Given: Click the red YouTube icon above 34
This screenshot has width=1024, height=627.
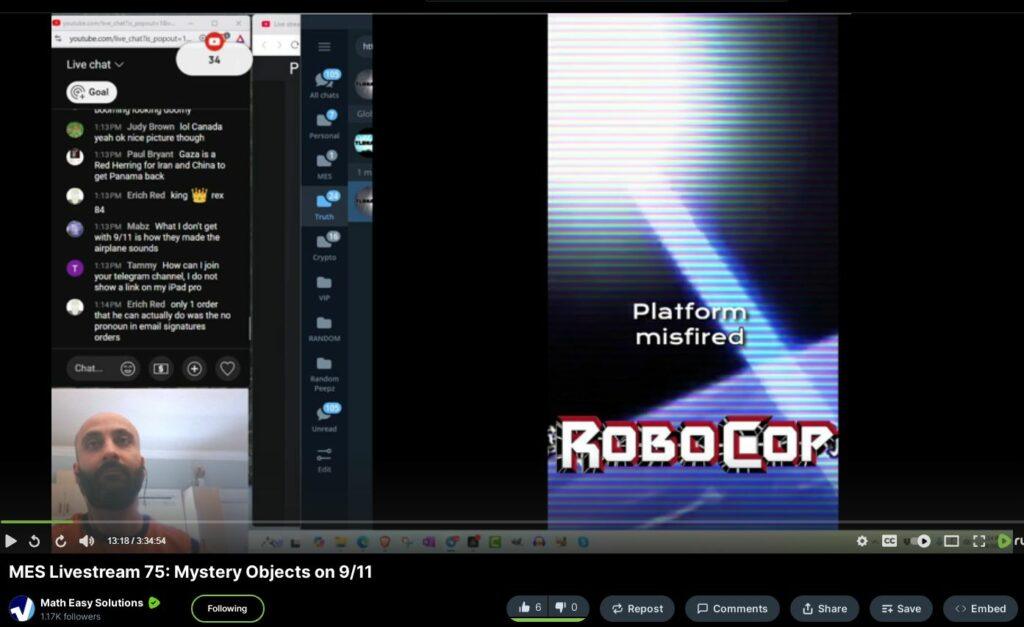Looking at the screenshot, I should 214,42.
